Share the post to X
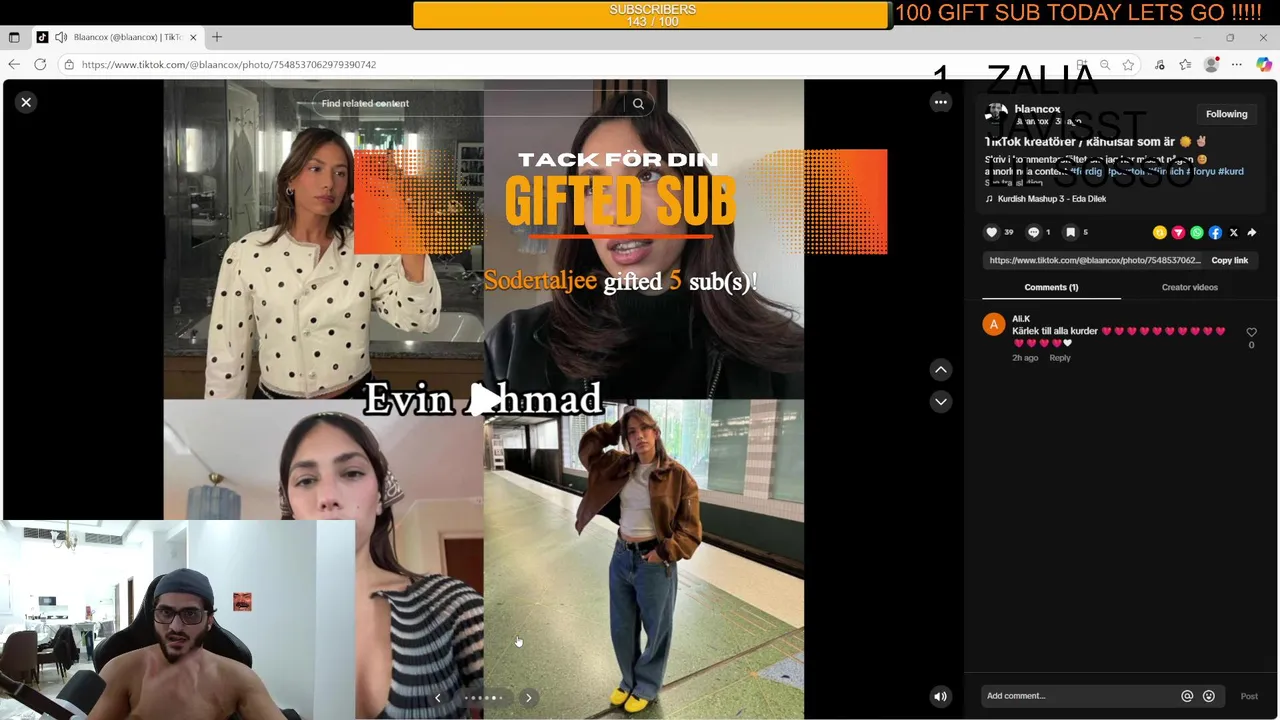The height and width of the screenshot is (720, 1280). coord(1233,232)
